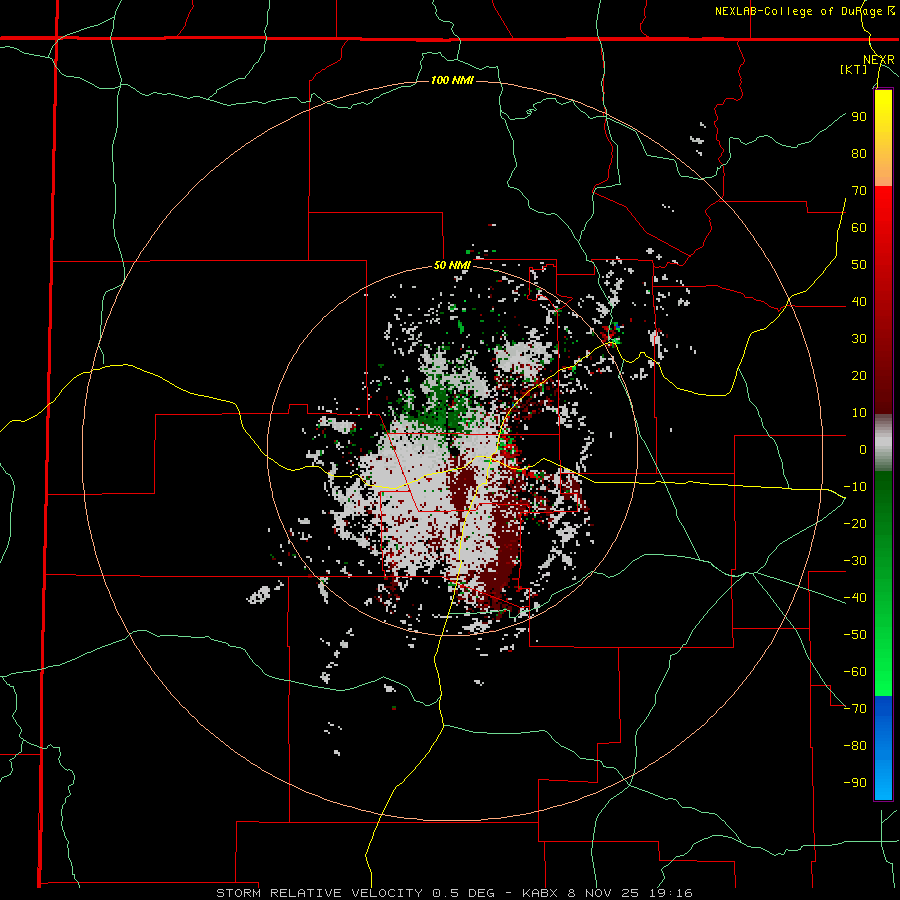Viewport: 900px width, 900px height.
Task: Click the -70 value on velocity scale
Action: pos(855,709)
